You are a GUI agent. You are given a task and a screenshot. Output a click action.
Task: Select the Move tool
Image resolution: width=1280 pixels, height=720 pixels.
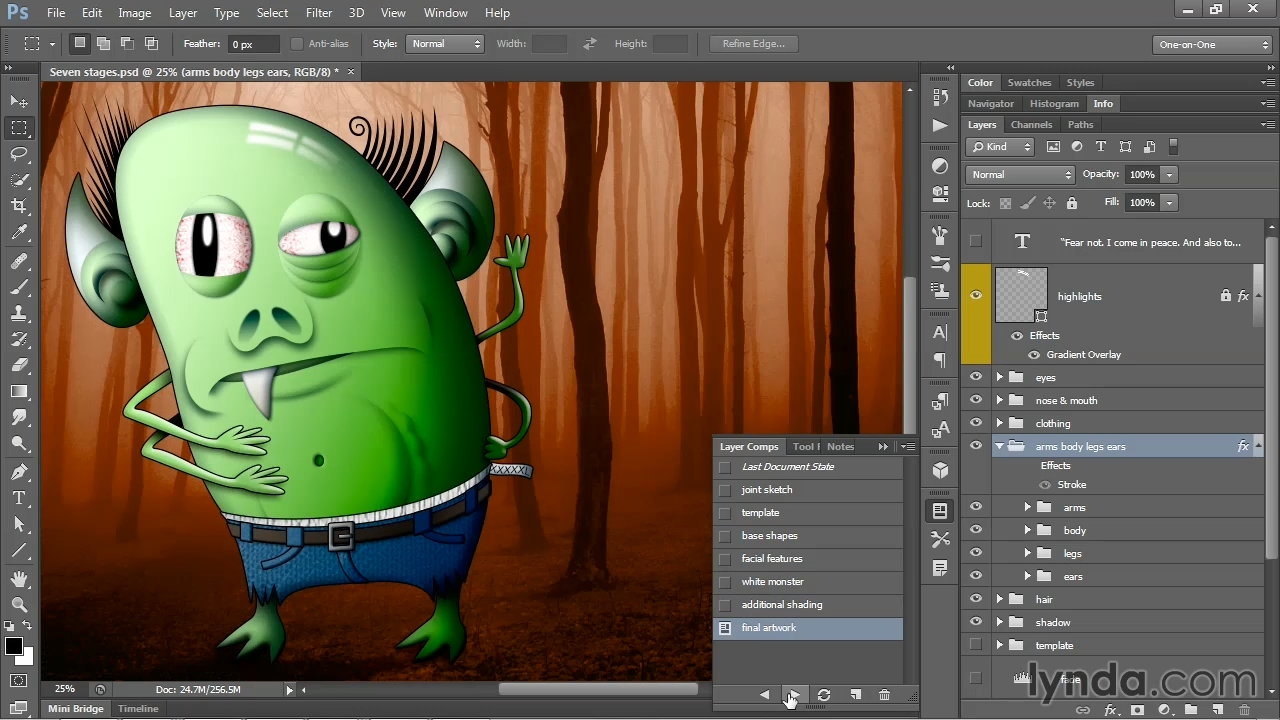coord(19,101)
